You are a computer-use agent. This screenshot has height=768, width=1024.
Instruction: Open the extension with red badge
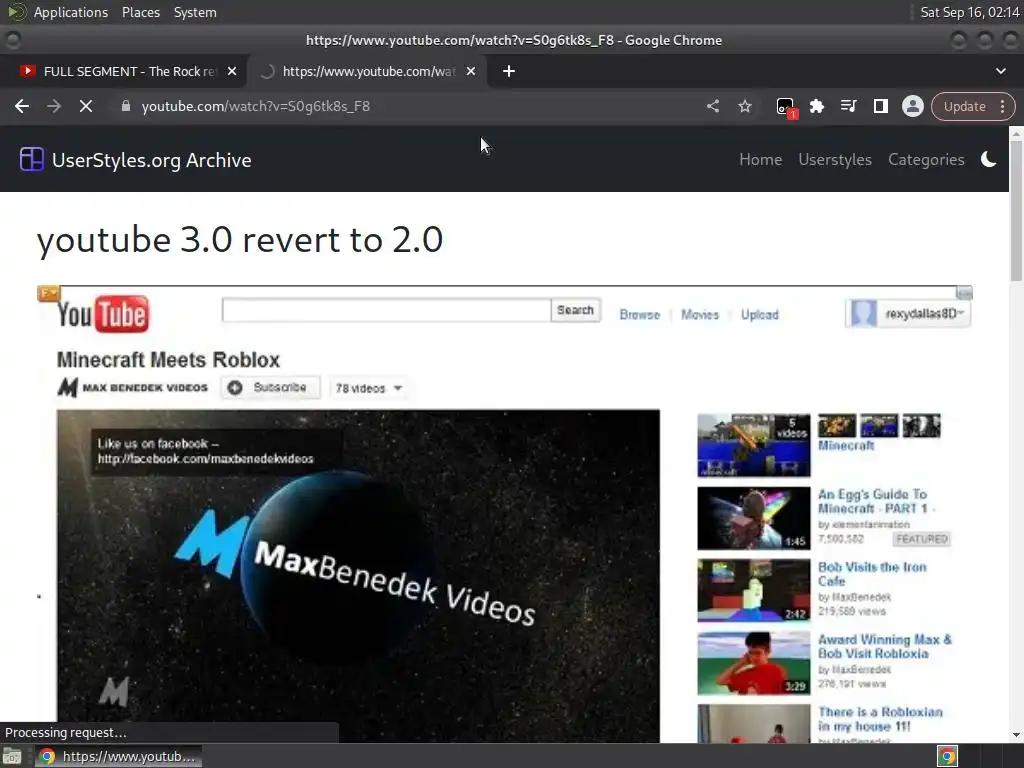[786, 107]
